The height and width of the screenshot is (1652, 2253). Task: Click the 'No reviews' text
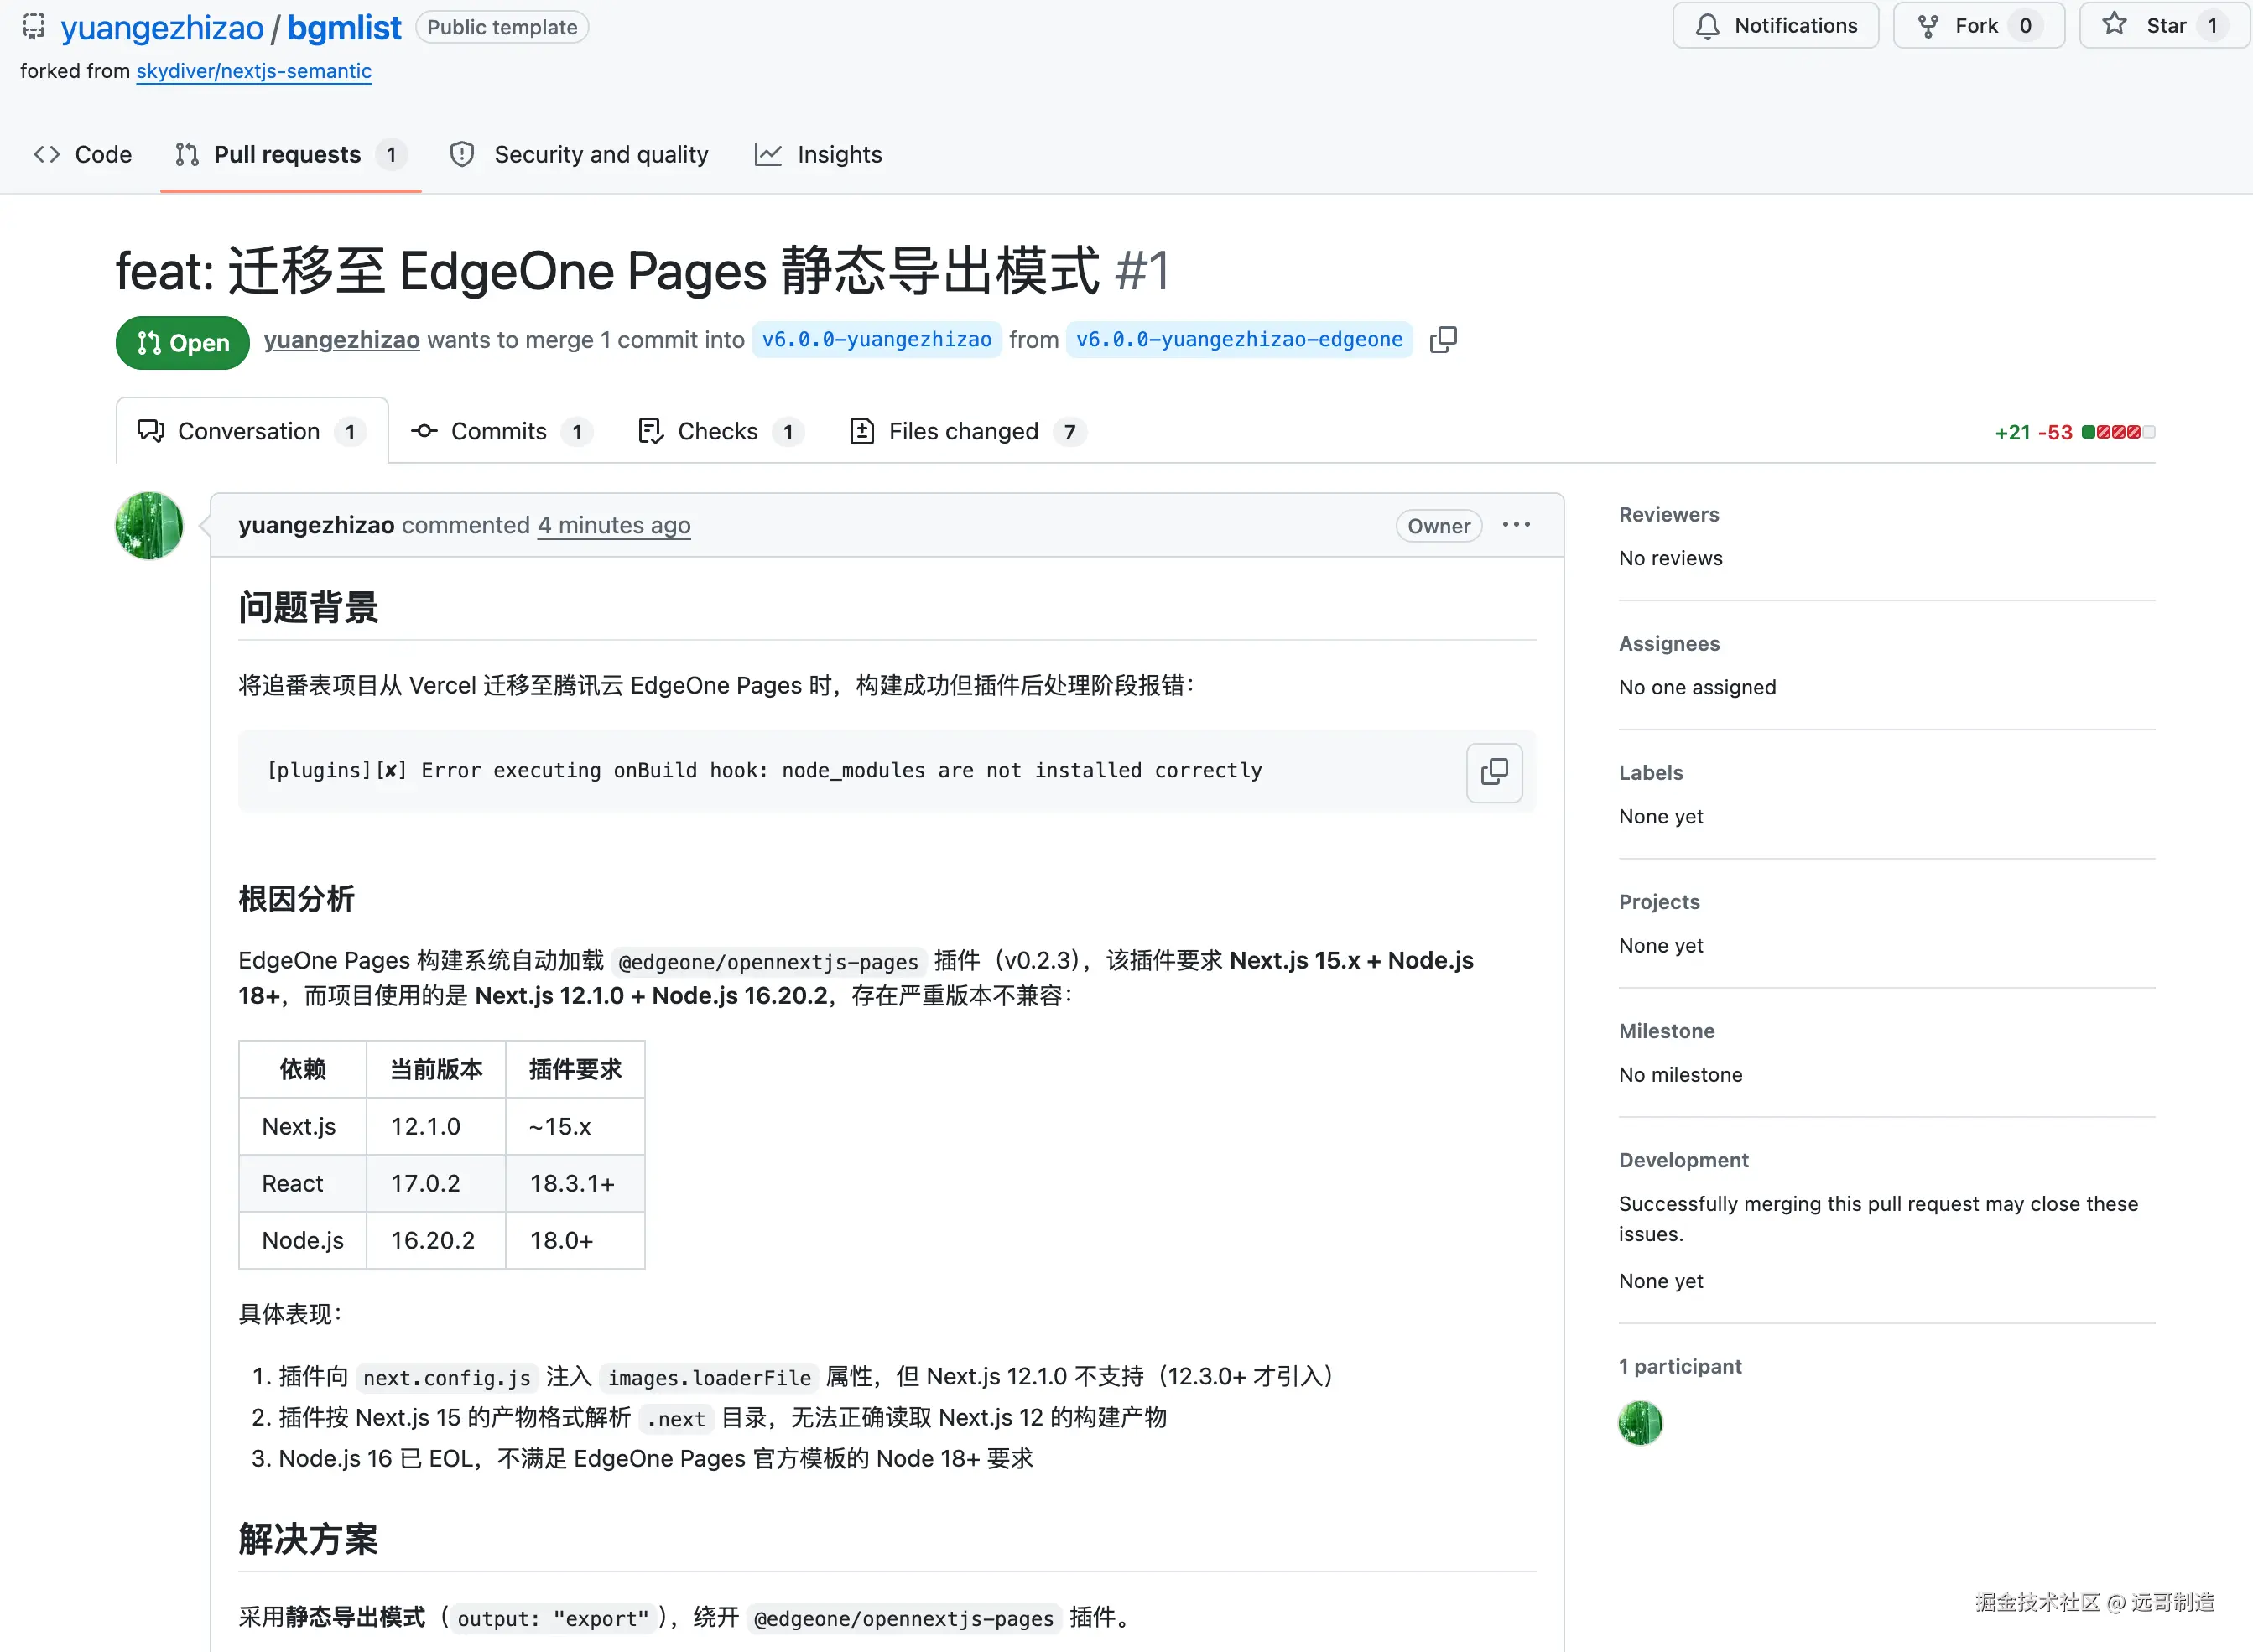1671,558
